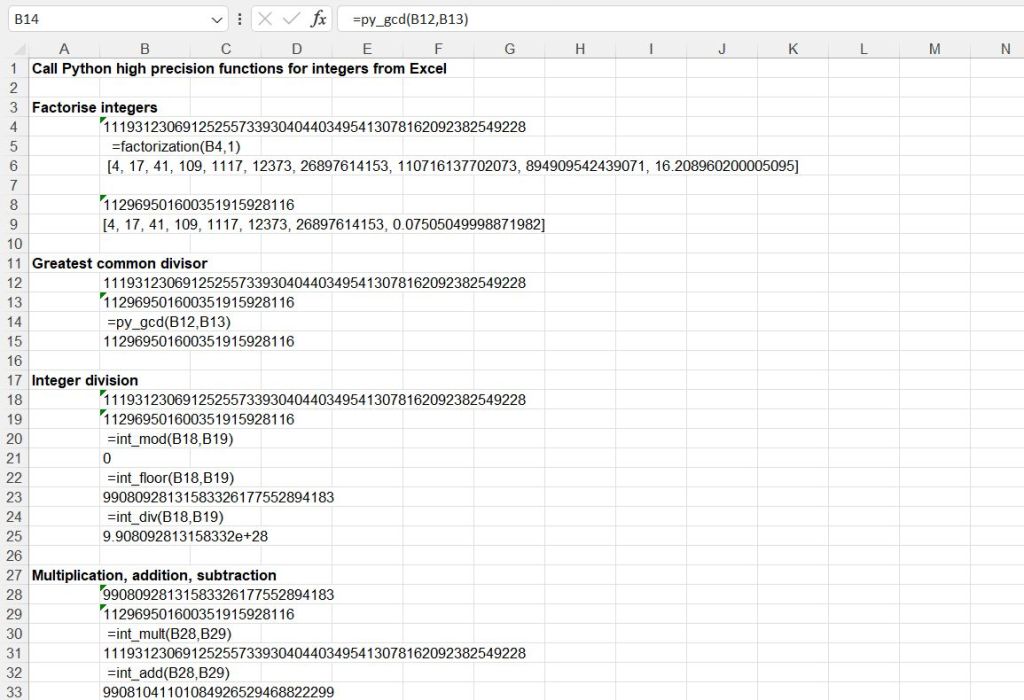This screenshot has height=700, width=1024.
Task: Click green error indicator in cell B13
Action: pyautogui.click(x=104, y=297)
